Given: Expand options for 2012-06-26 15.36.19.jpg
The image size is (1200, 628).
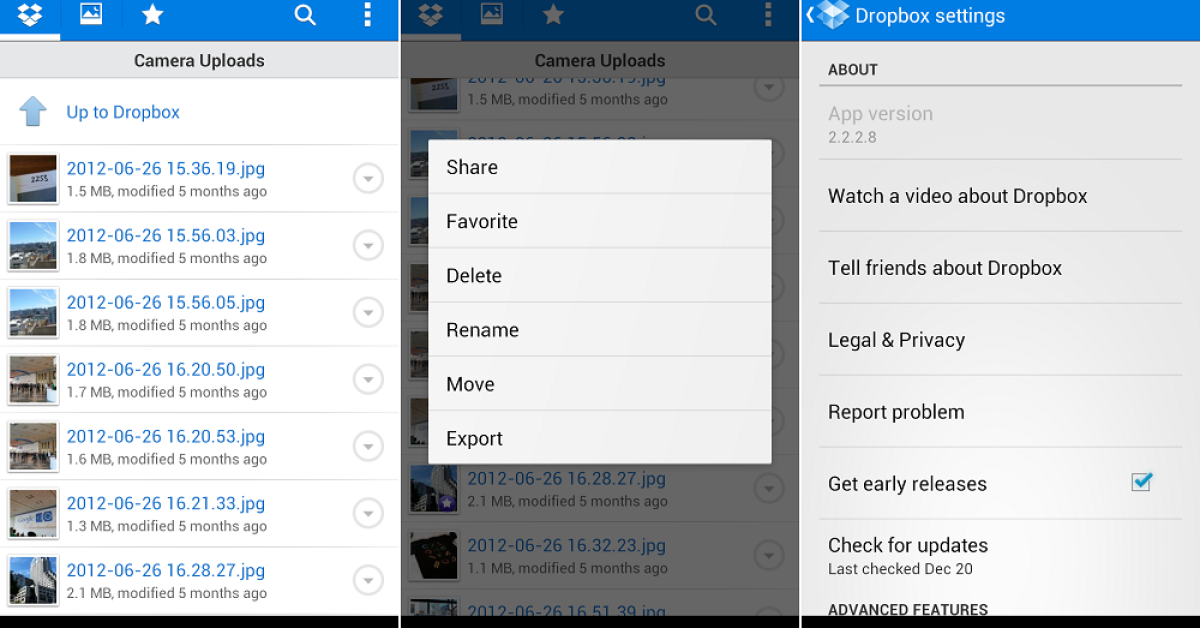Looking at the screenshot, I should click(x=368, y=179).
